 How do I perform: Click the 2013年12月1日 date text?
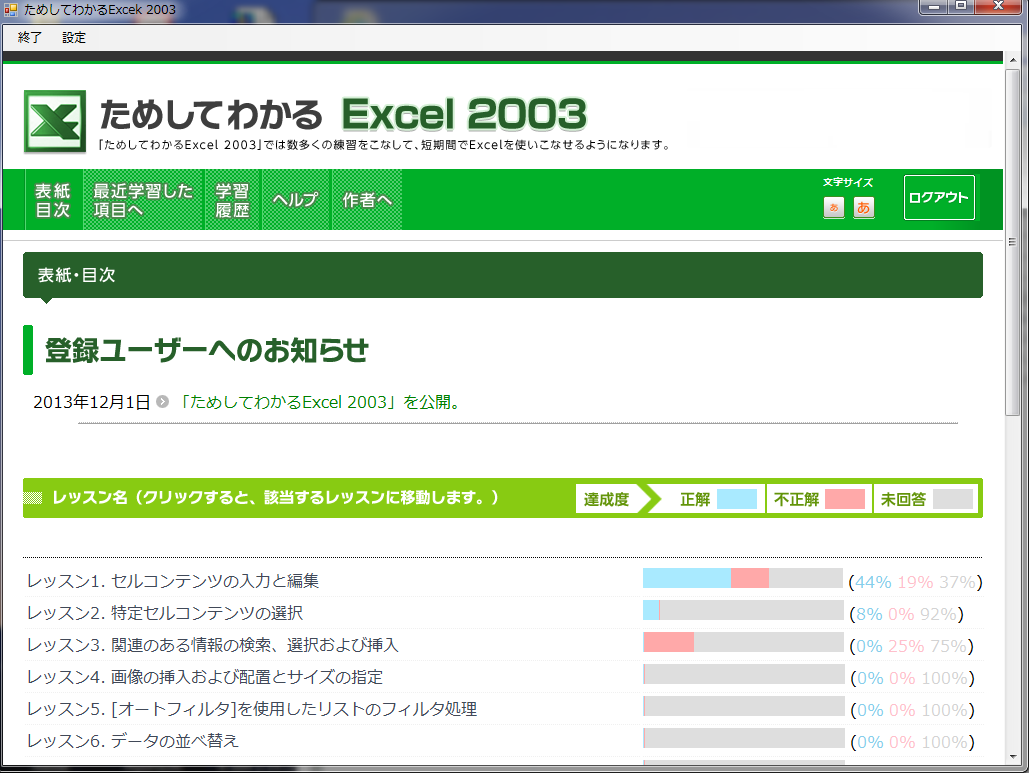pos(92,402)
